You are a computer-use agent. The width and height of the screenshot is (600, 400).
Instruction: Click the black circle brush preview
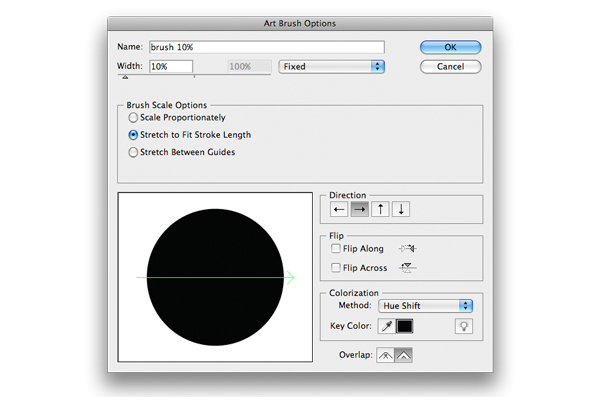[x=215, y=277]
